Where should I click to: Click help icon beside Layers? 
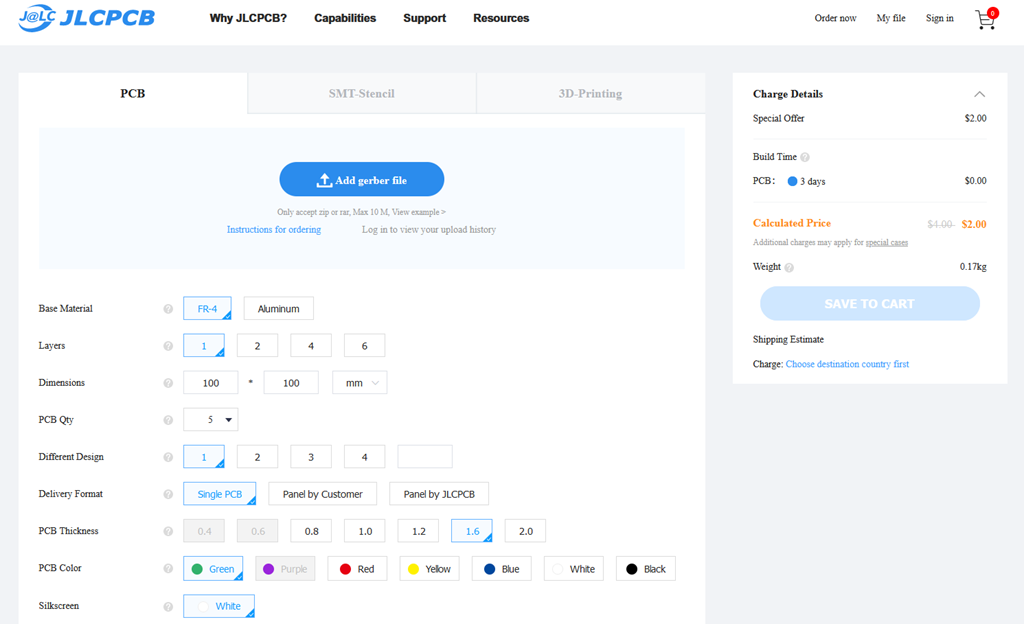(168, 346)
